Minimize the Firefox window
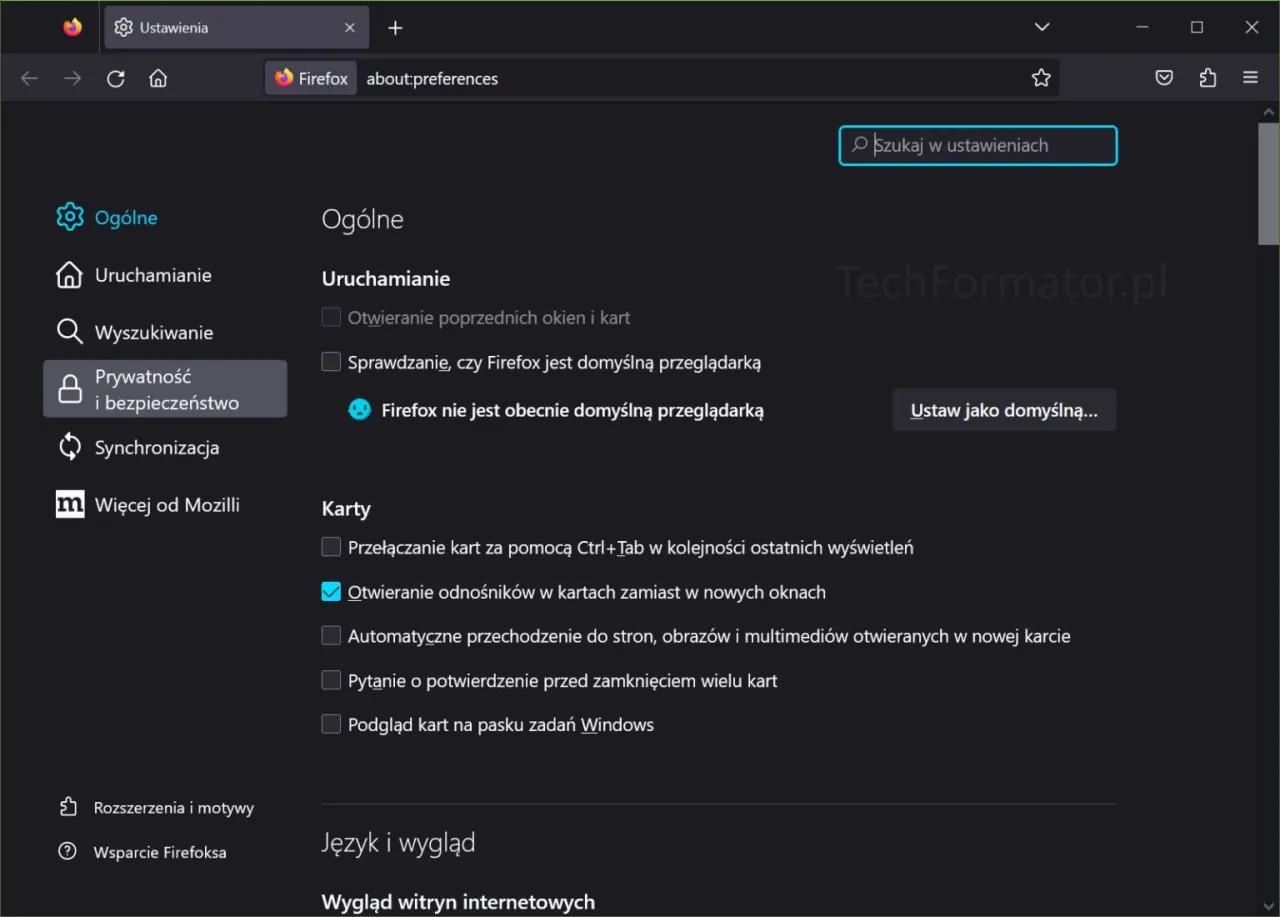Screen dimensions: 1280x917 point(1142,28)
